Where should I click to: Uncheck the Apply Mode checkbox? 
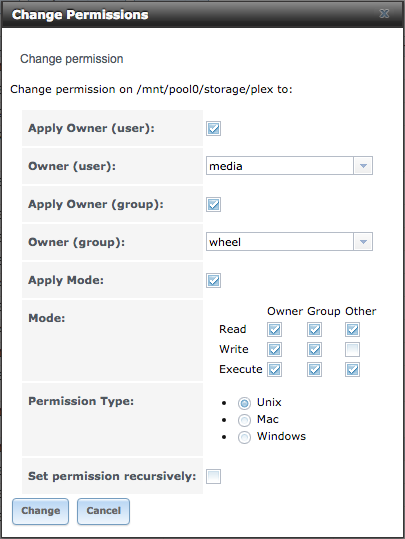point(213,280)
